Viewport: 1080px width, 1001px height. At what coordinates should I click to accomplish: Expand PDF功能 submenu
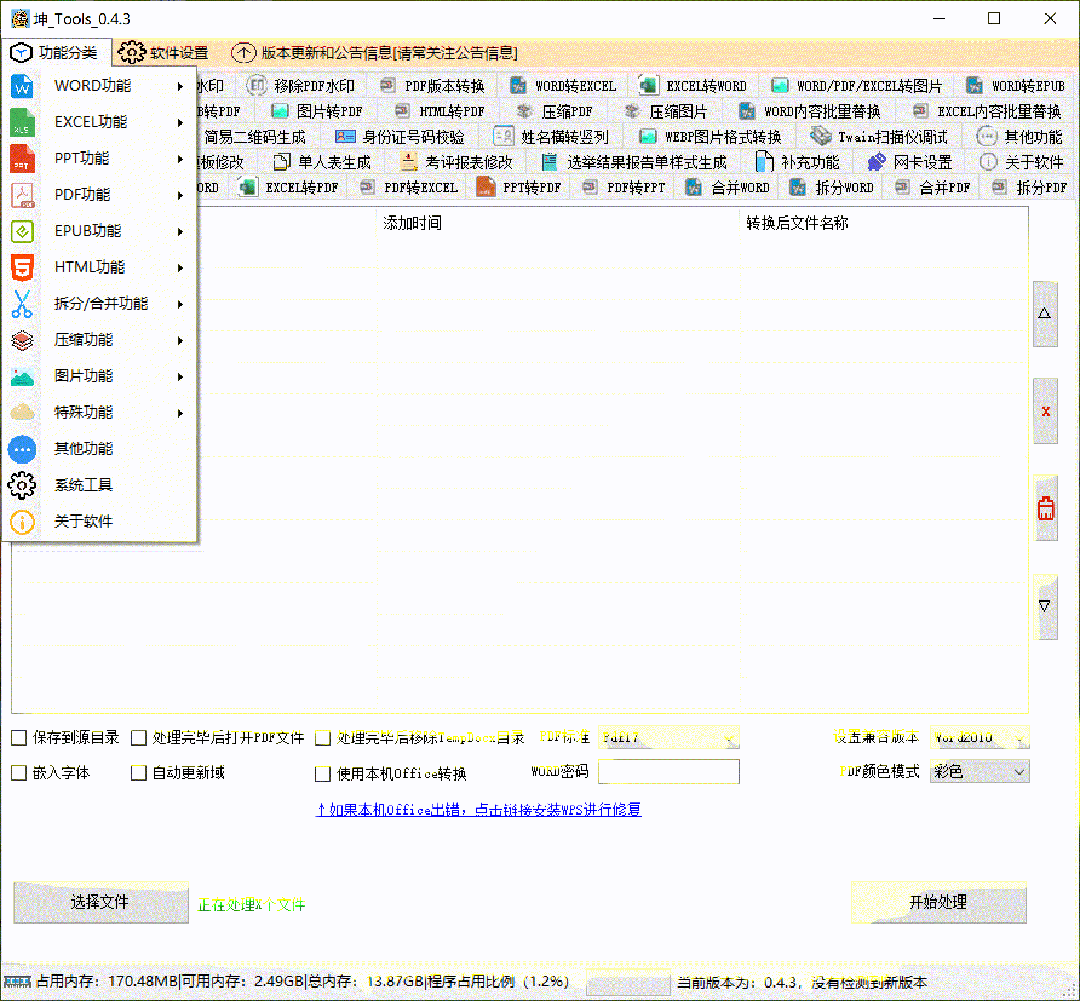point(100,195)
